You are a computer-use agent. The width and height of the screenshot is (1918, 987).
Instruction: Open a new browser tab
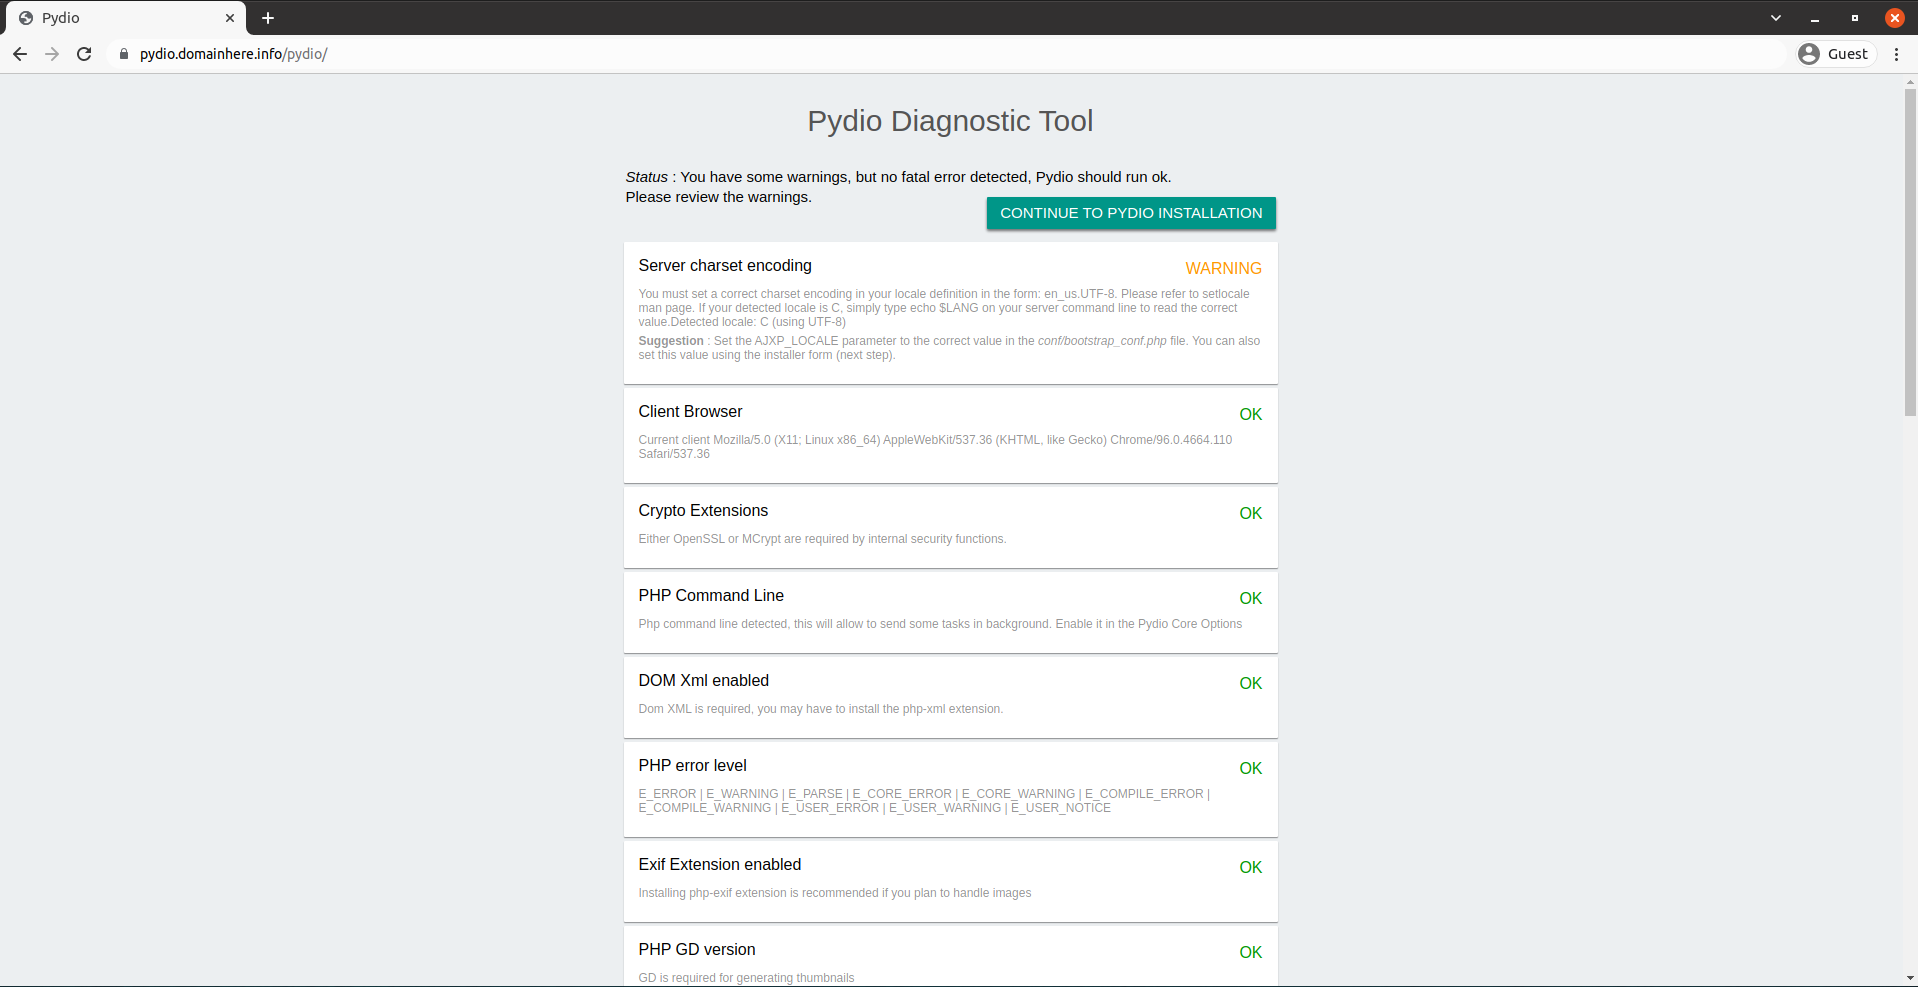(x=268, y=18)
